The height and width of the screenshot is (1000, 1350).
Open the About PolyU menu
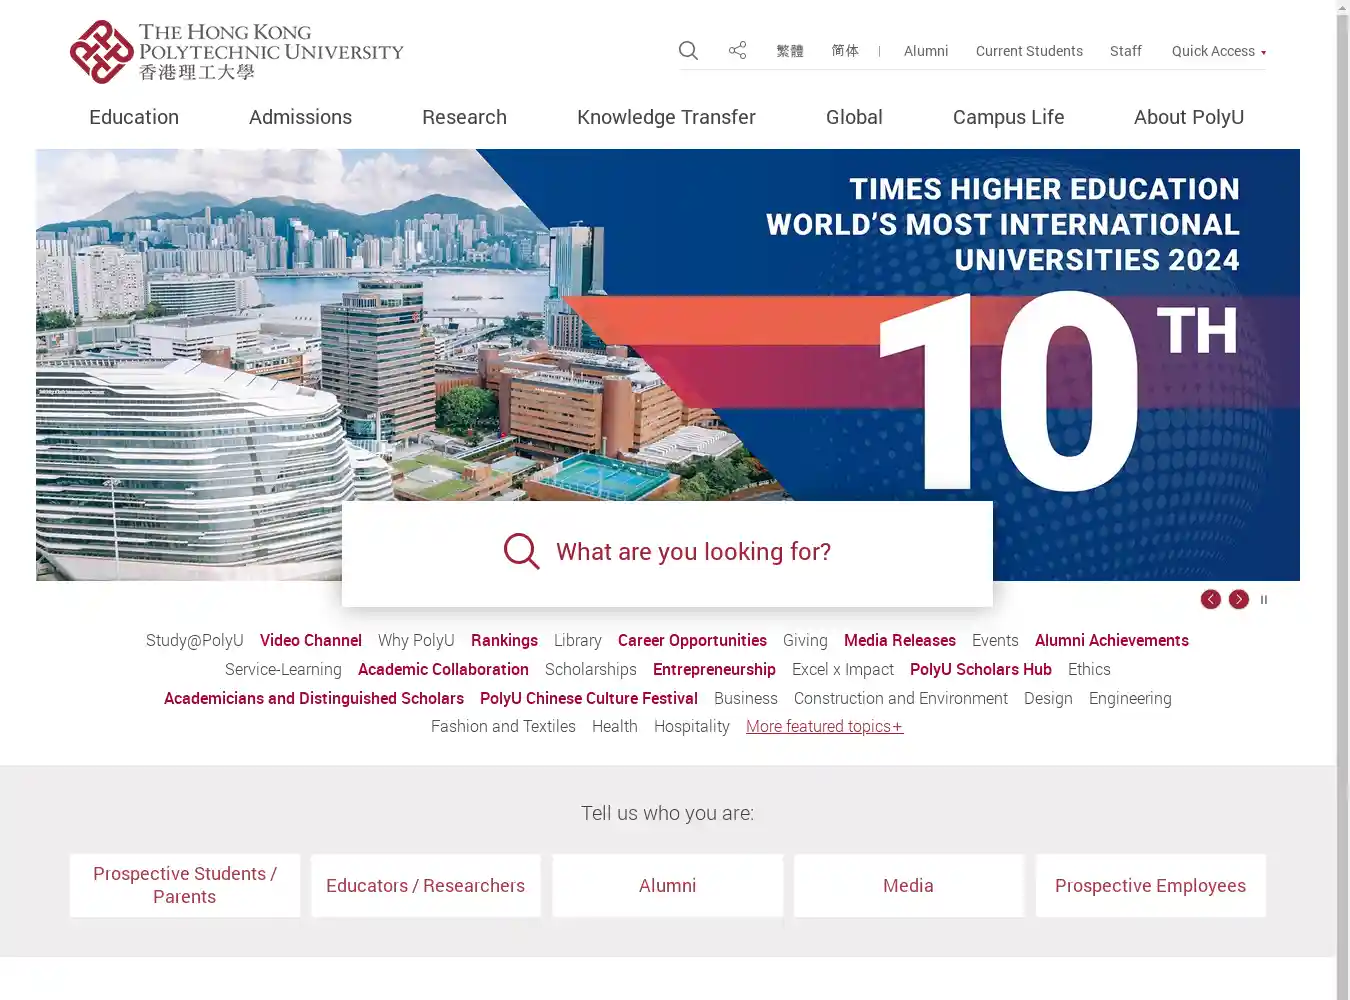[1189, 117]
